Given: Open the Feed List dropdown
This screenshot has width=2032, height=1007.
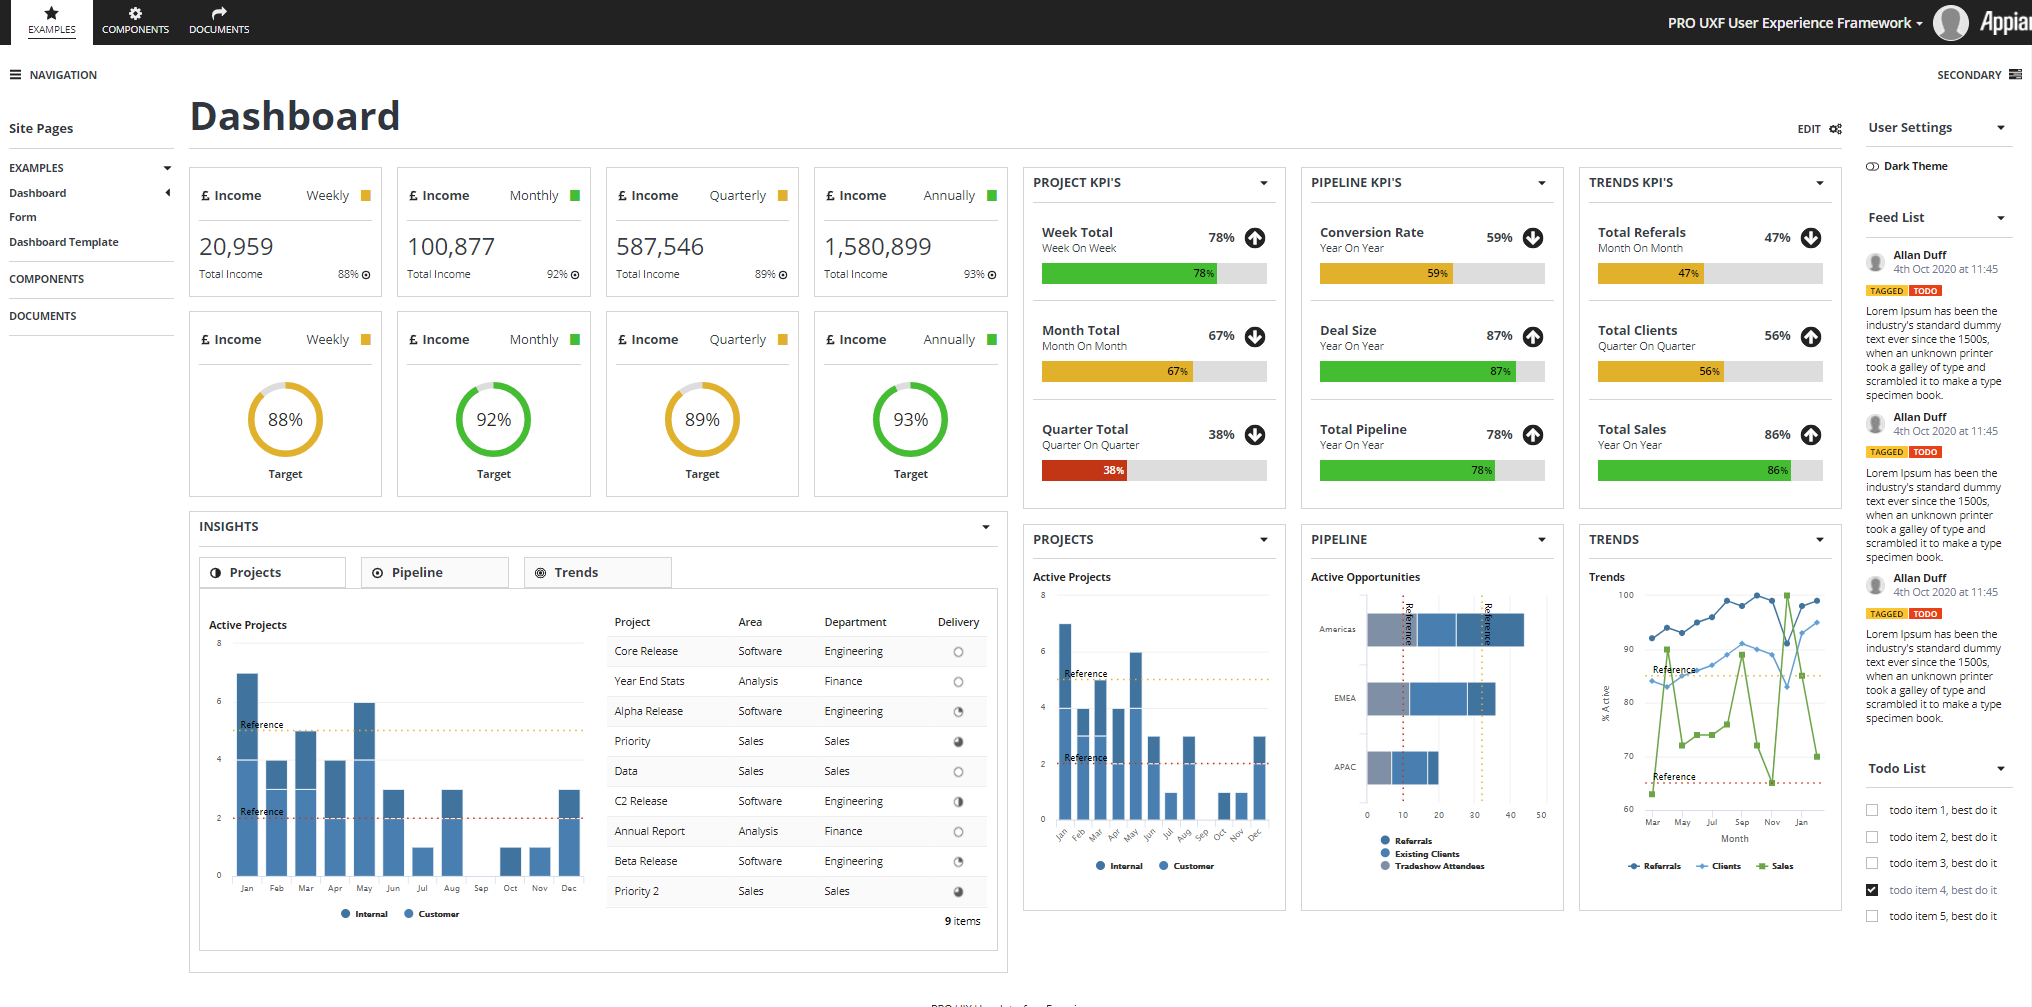Looking at the screenshot, I should click(2001, 217).
